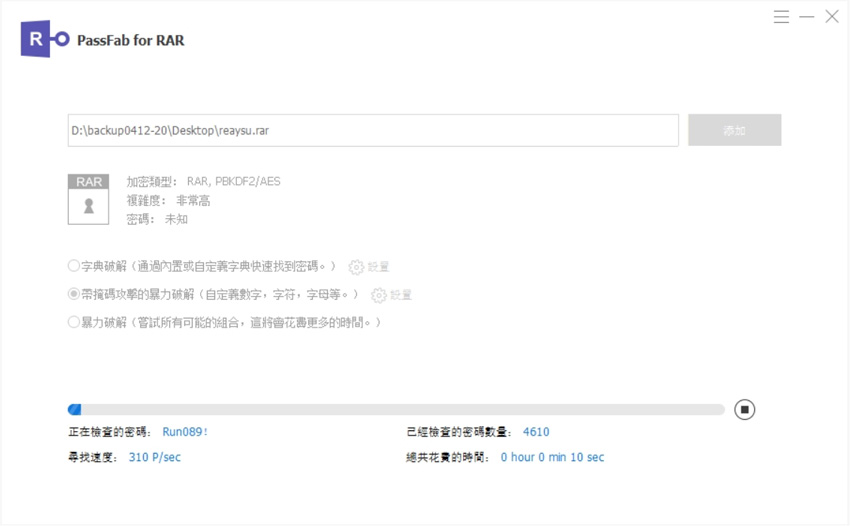Screen dimensions: 850x526
Task: Open the hamburger menu in title bar
Action: coord(781,17)
